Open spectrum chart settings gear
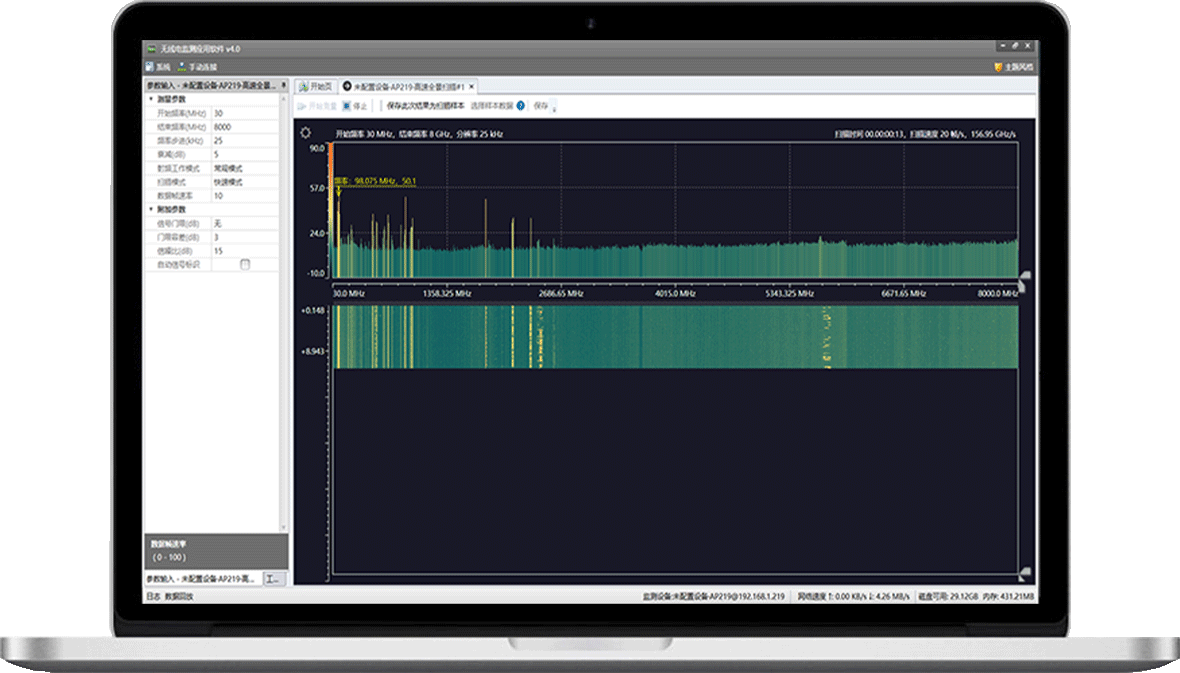The image size is (1180, 673). pos(306,133)
